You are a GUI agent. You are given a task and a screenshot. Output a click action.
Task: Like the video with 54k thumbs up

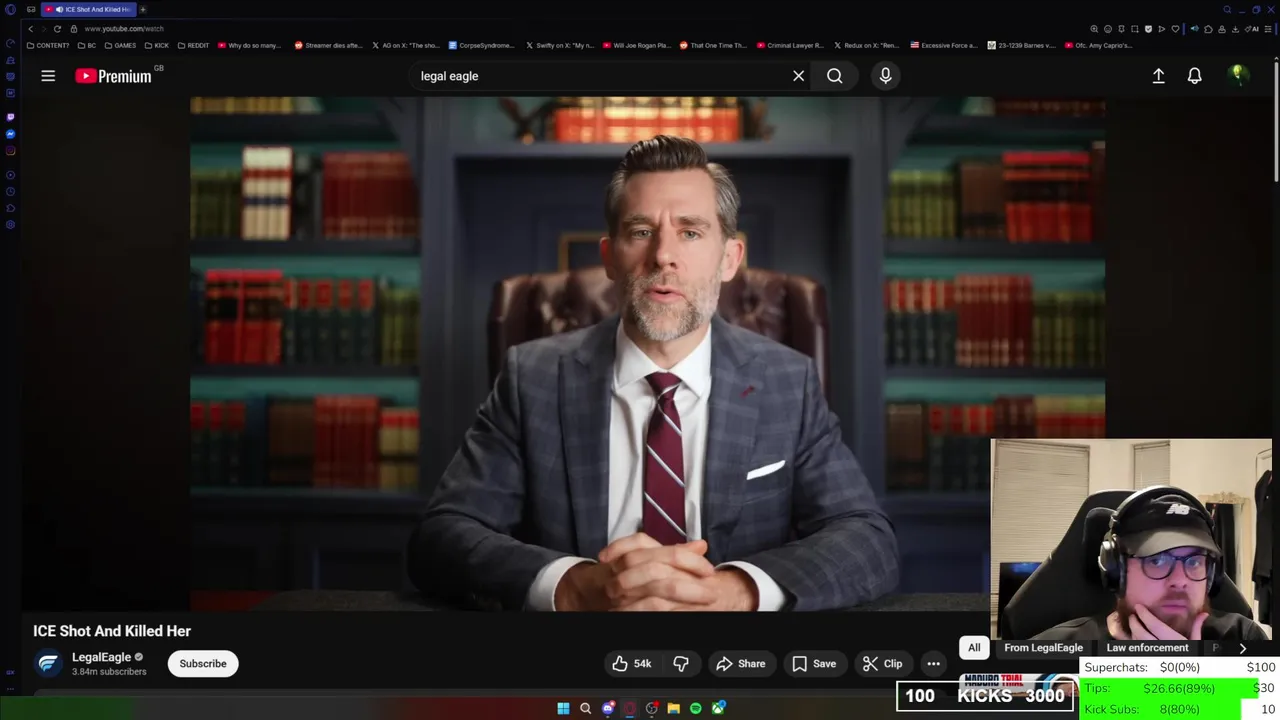click(x=632, y=663)
